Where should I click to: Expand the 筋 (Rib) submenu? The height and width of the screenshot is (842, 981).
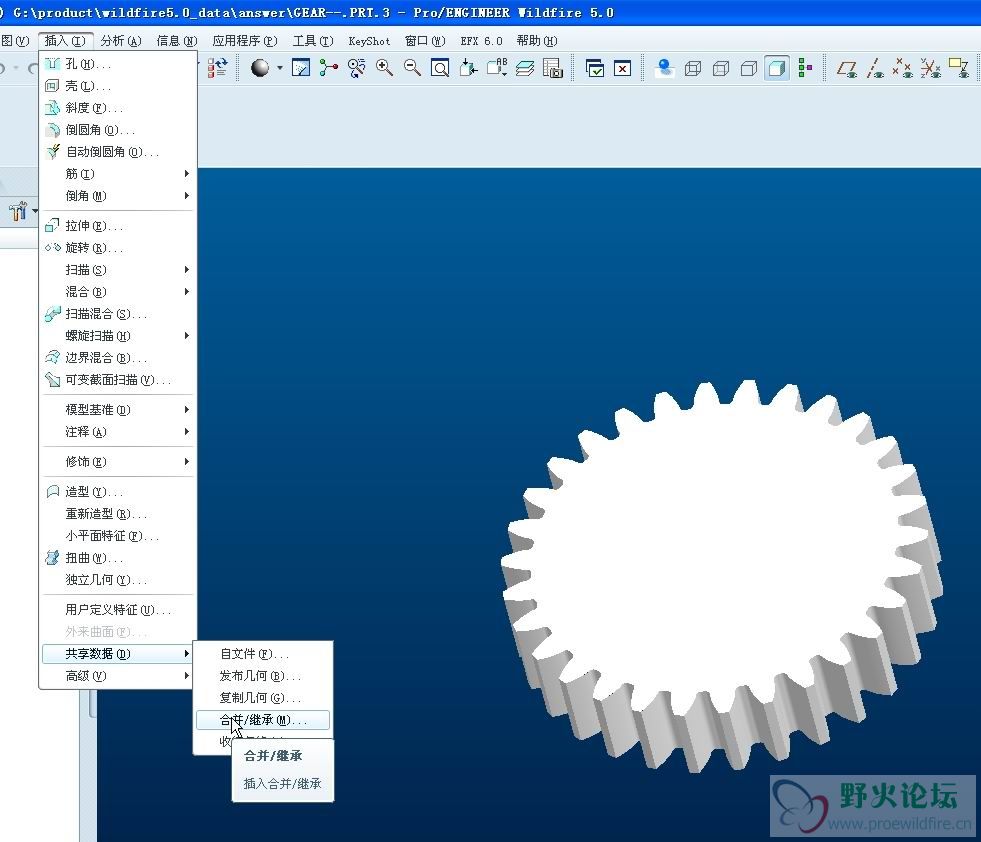[x=118, y=173]
